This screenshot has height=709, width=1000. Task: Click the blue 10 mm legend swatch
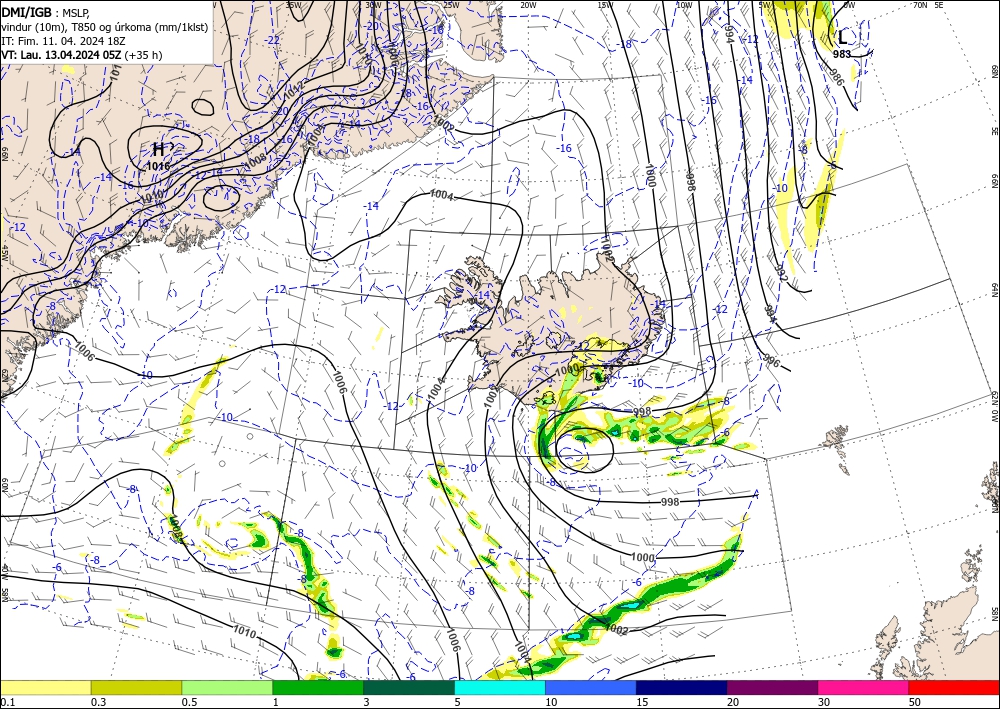click(x=591, y=687)
